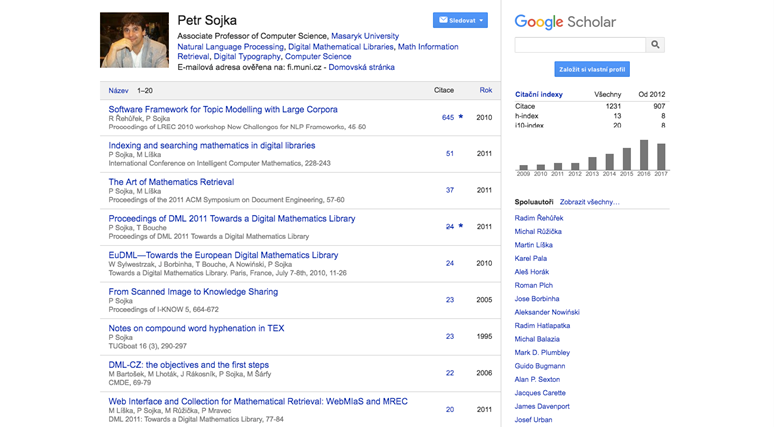
Task: Open the Sledovat follow dropdown
Action: pyautogui.click(x=460, y=20)
